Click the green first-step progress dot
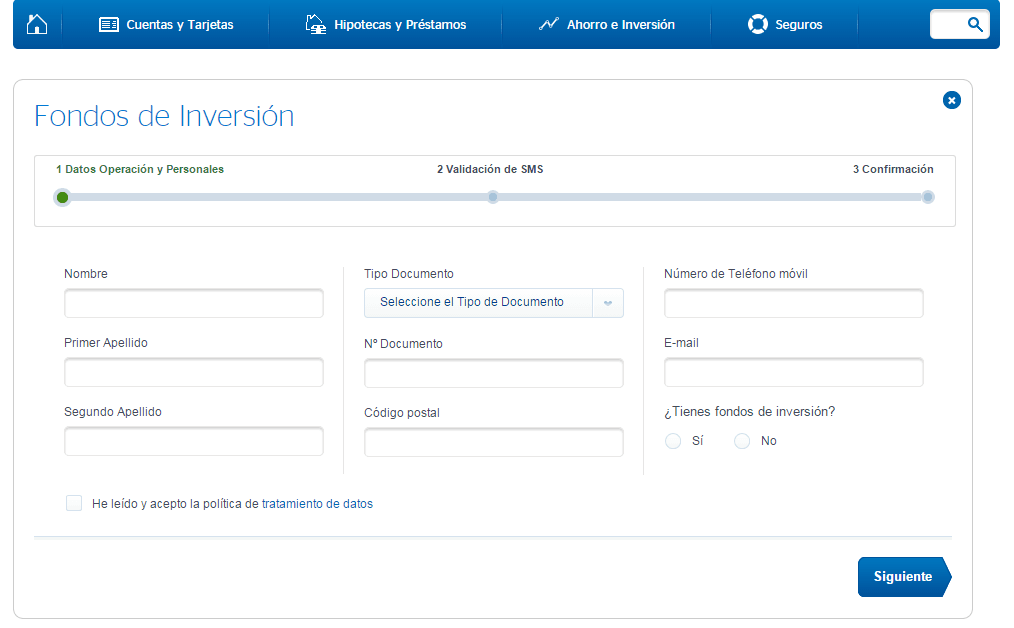Viewport: 1014px width, 628px height. [x=63, y=197]
